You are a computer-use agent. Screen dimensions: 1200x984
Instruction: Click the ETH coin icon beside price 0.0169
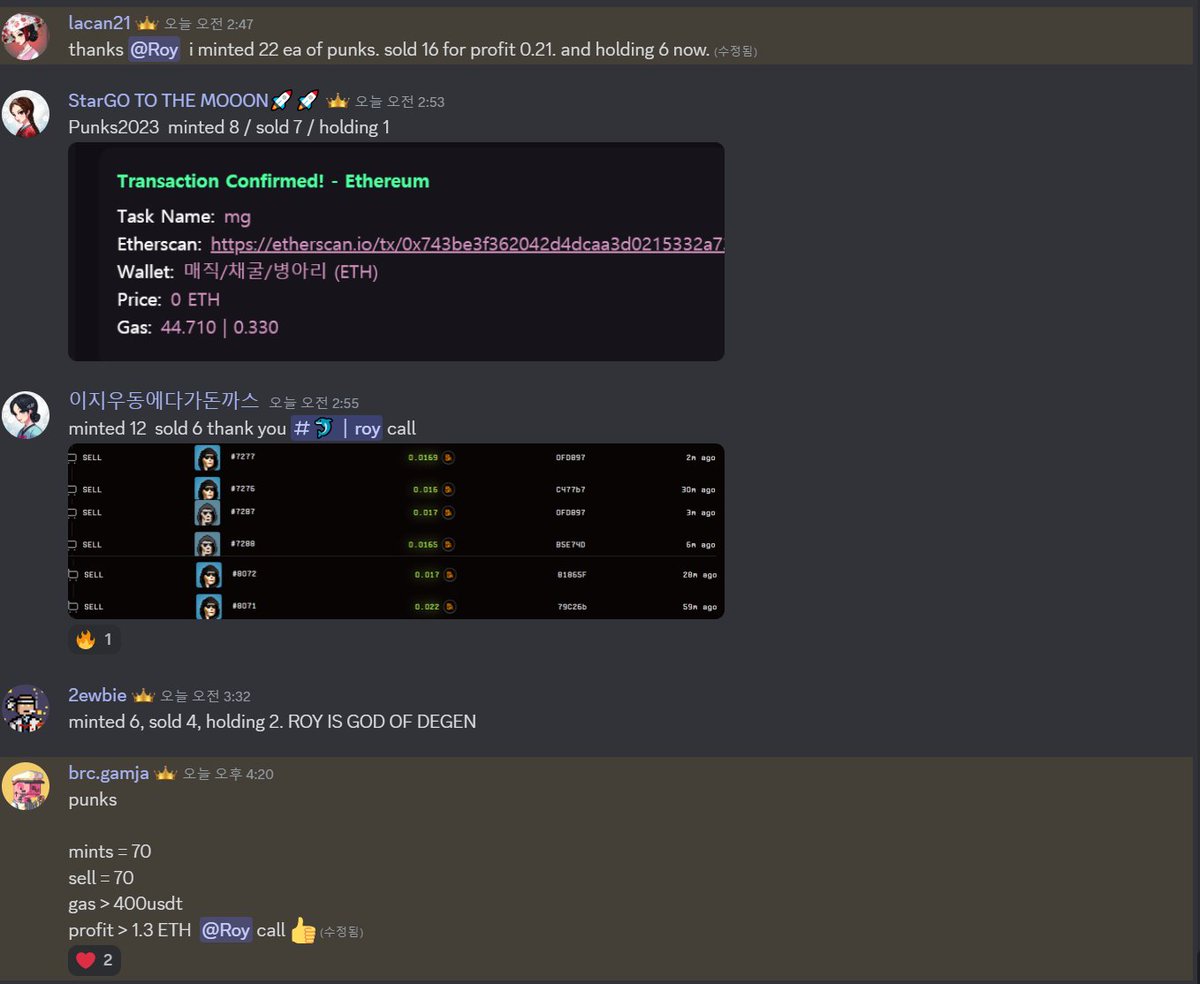(x=450, y=457)
